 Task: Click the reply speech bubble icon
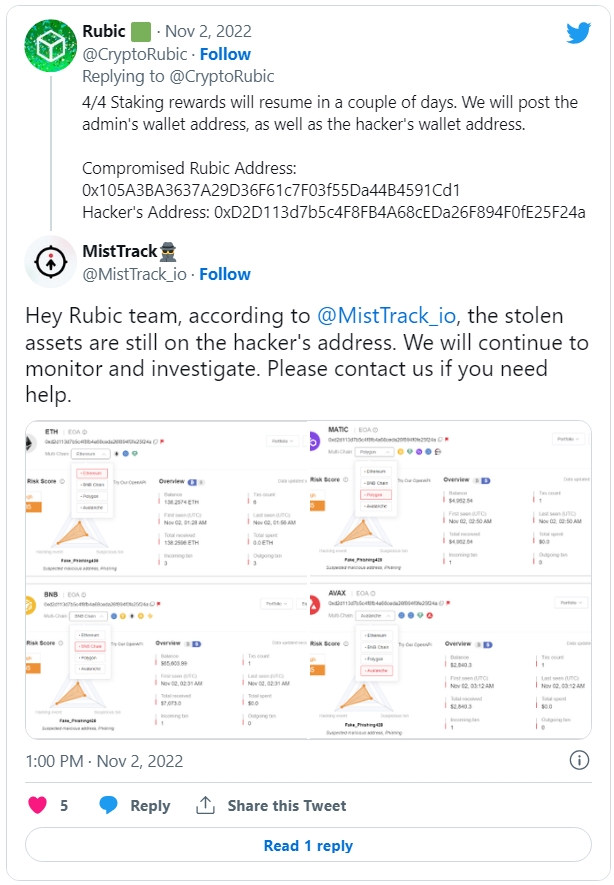point(108,805)
